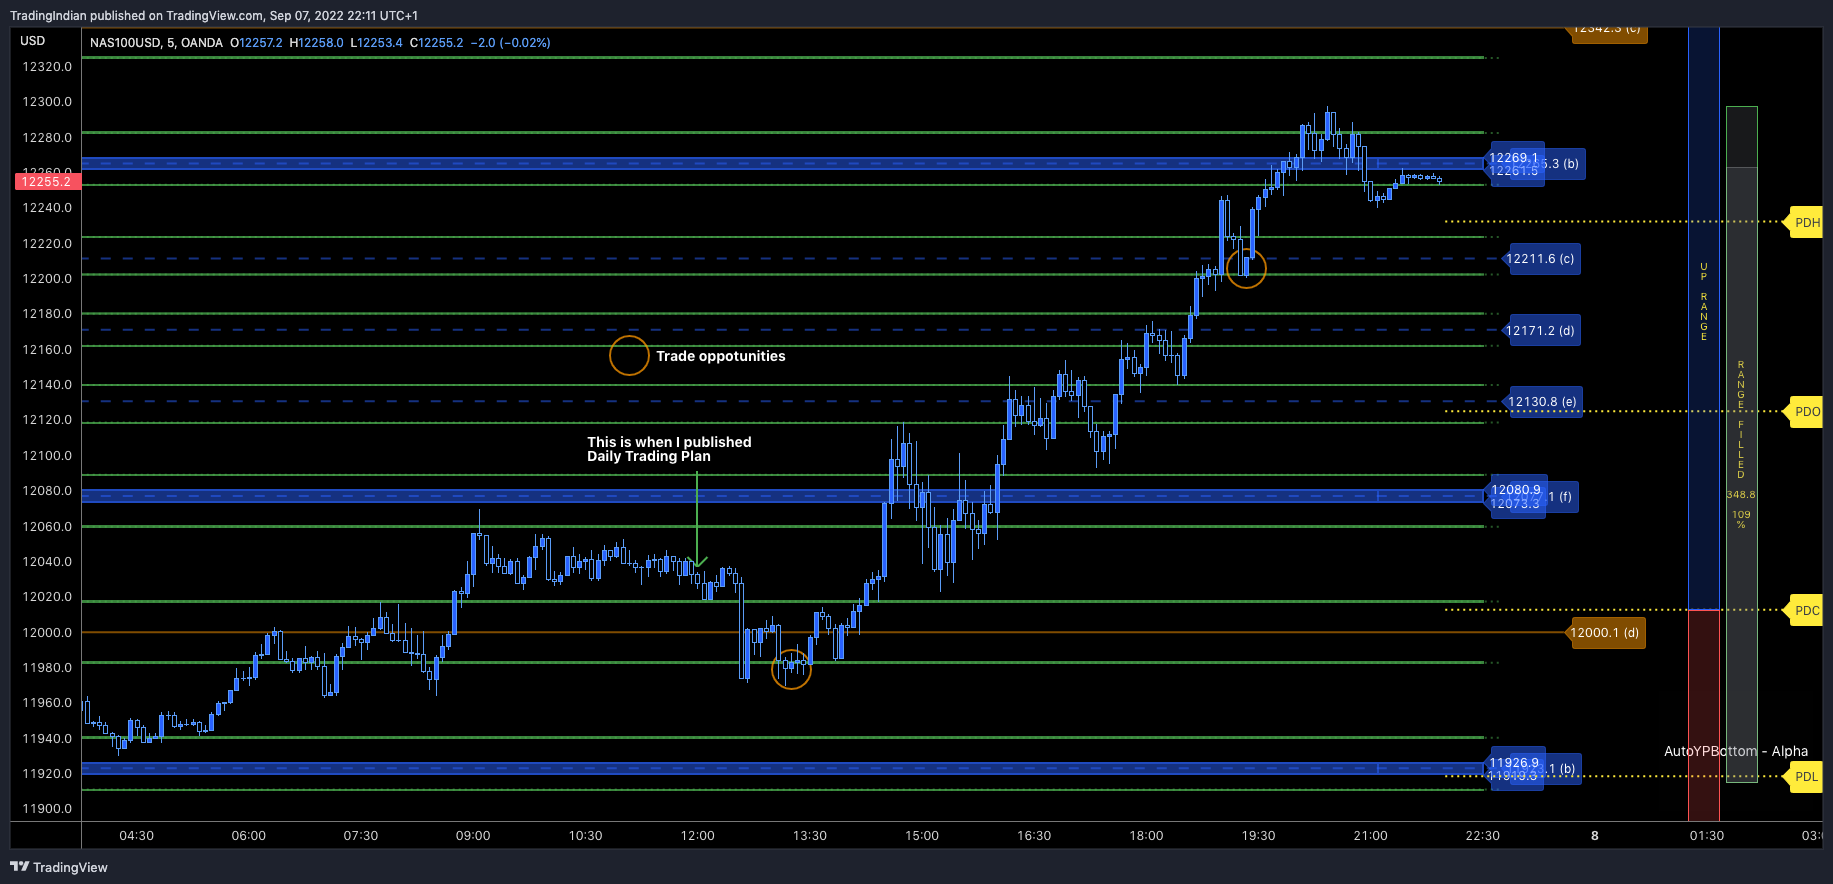The height and width of the screenshot is (884, 1833).
Task: Click the yellow PDH label
Action: [x=1806, y=222]
